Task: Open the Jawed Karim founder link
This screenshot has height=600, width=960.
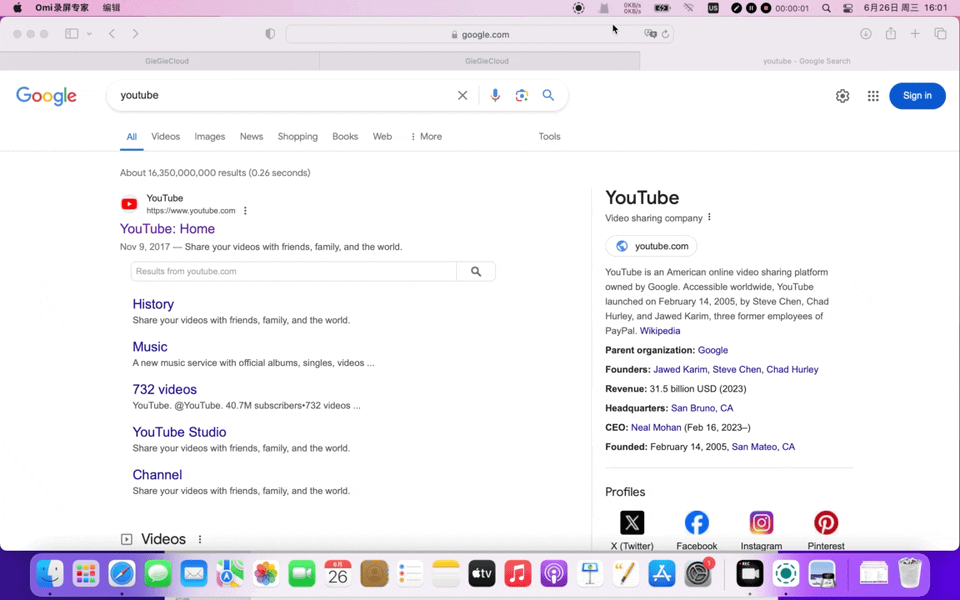Action: click(x=680, y=369)
